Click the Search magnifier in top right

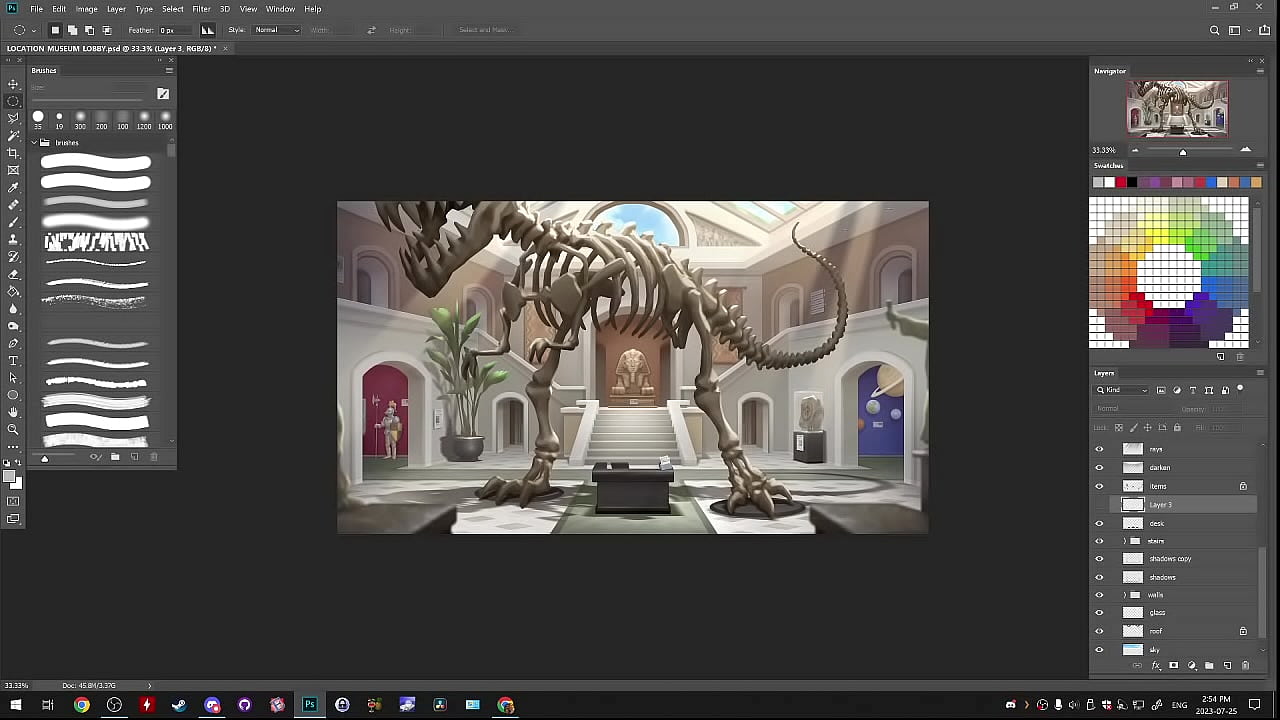coord(1215,30)
